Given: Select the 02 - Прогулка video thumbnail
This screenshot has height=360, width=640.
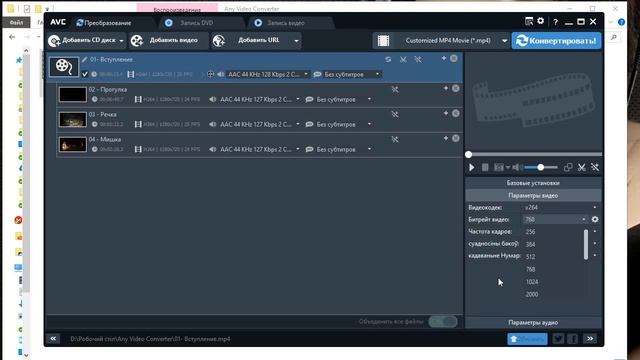Looking at the screenshot, I should [73, 94].
